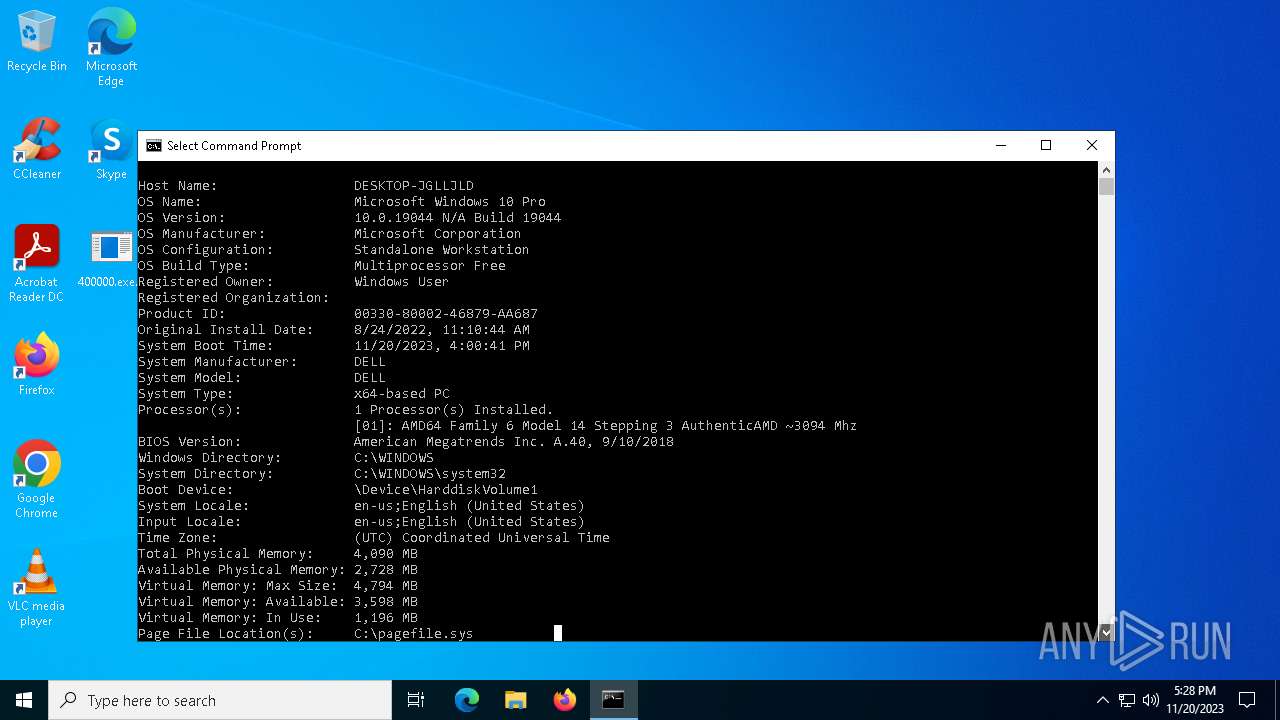Click the taskbar search box
1280x720 pixels.
pyautogui.click(x=220, y=700)
